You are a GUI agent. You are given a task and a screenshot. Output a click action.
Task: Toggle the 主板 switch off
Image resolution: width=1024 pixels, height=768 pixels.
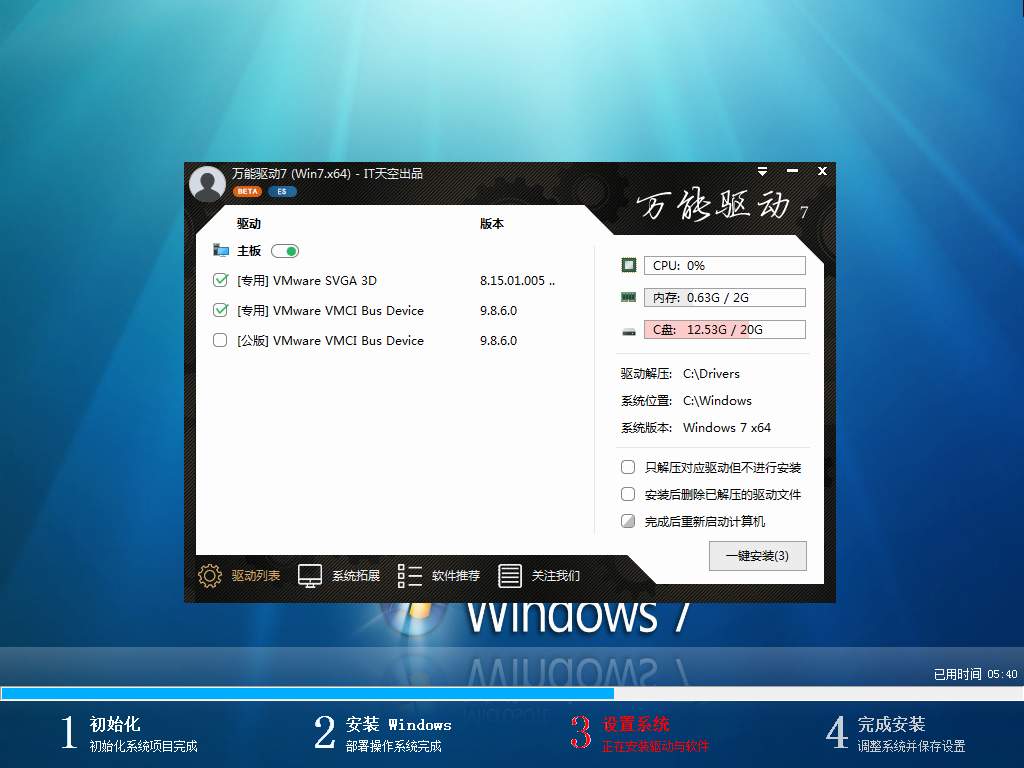pos(285,251)
